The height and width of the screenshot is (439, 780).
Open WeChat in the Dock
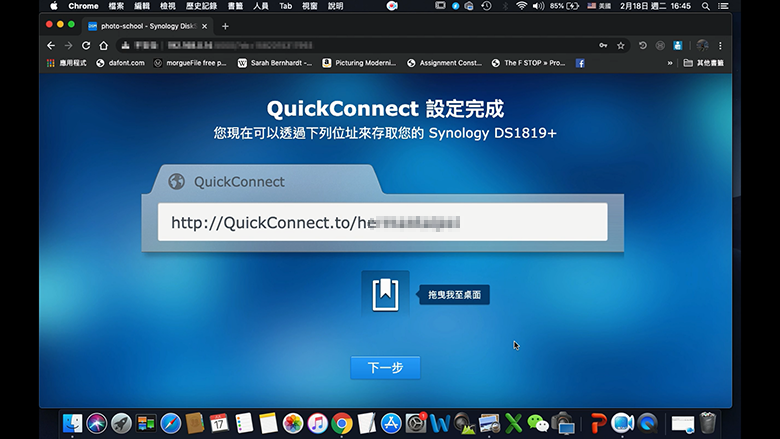538,424
